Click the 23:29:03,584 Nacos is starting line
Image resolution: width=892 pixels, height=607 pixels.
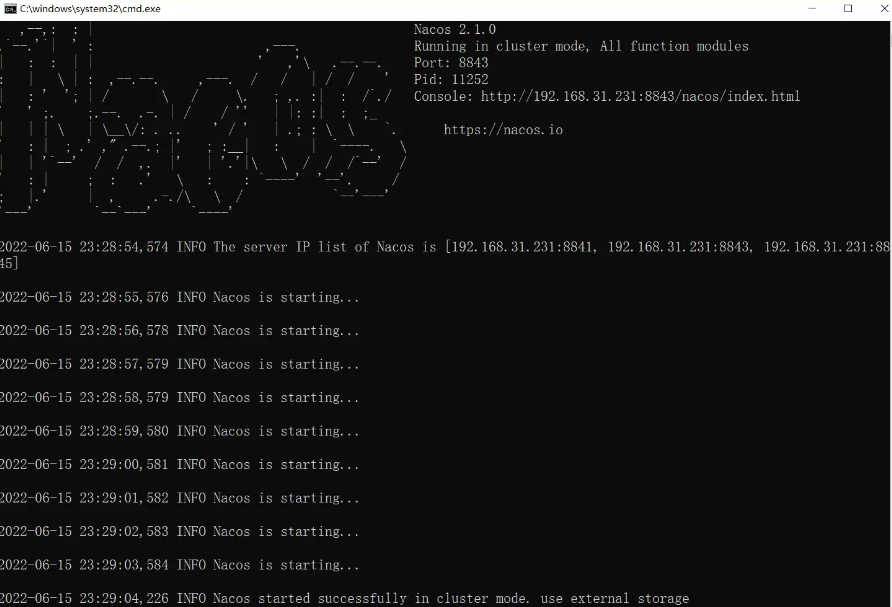[x=180, y=565]
